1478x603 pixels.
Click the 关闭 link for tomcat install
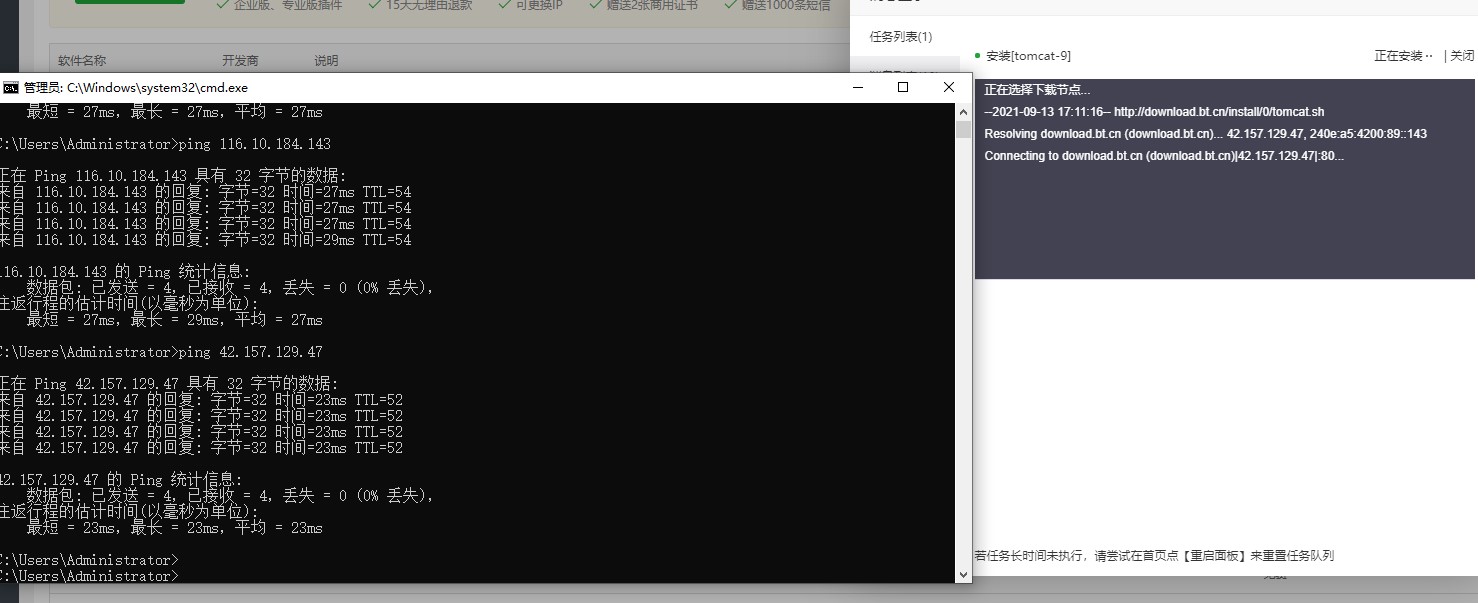(x=1462, y=56)
